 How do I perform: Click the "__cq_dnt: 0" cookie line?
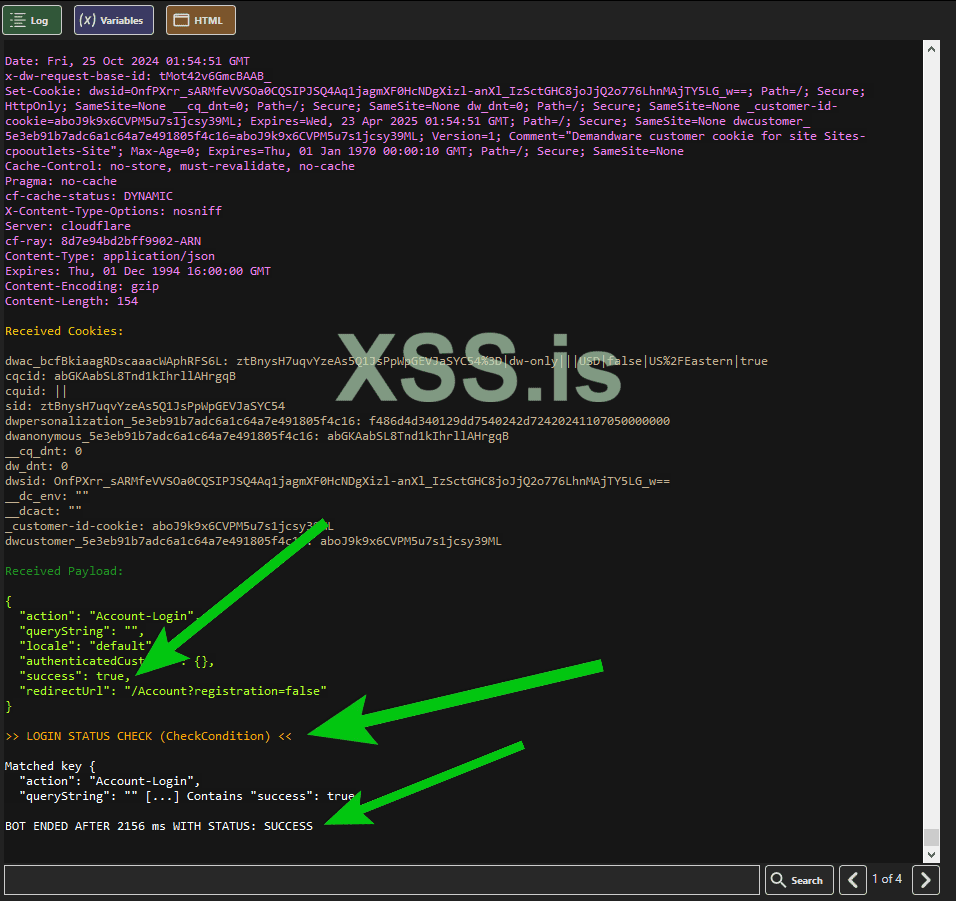(x=43, y=451)
